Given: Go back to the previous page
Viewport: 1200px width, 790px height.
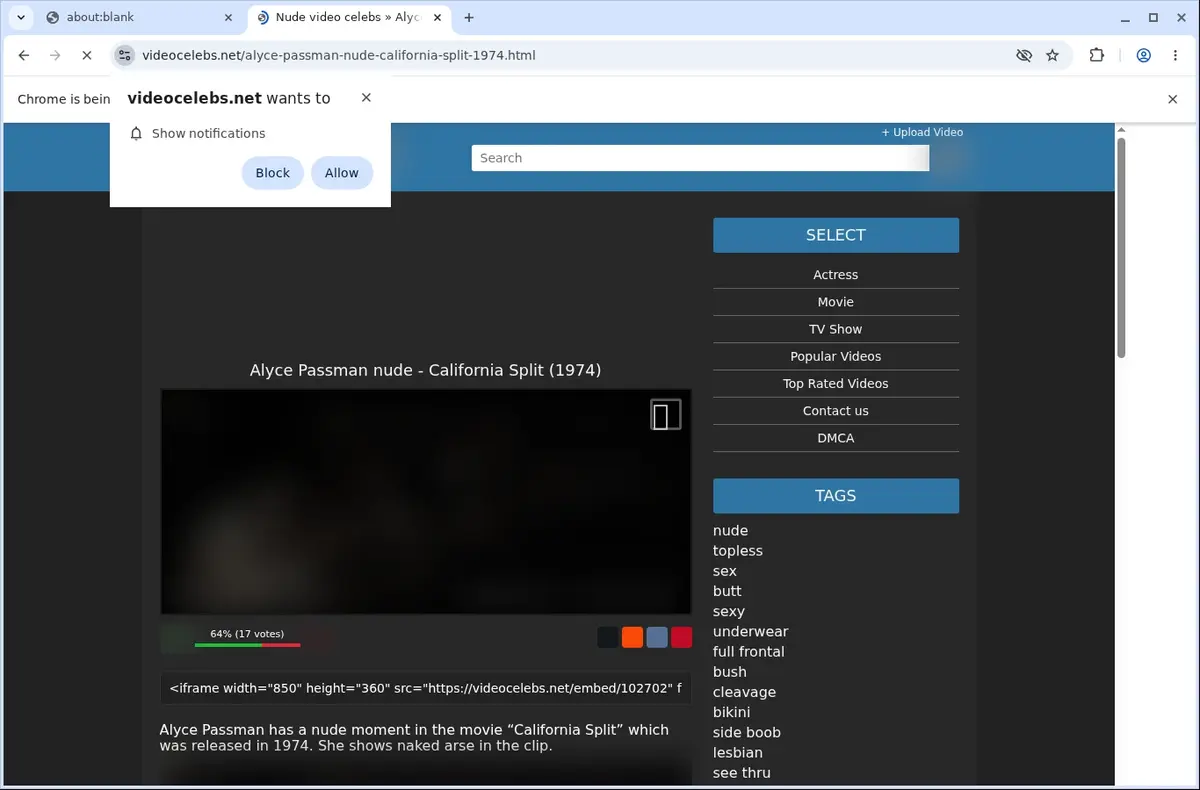Looking at the screenshot, I should [24, 56].
